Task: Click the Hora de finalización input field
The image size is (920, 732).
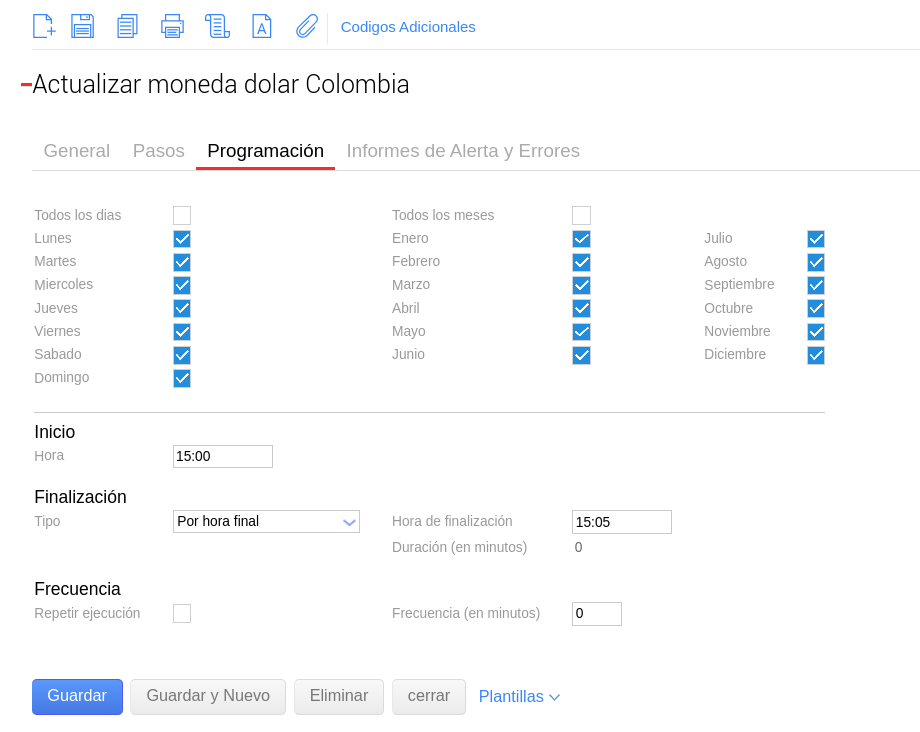Action: 621,522
